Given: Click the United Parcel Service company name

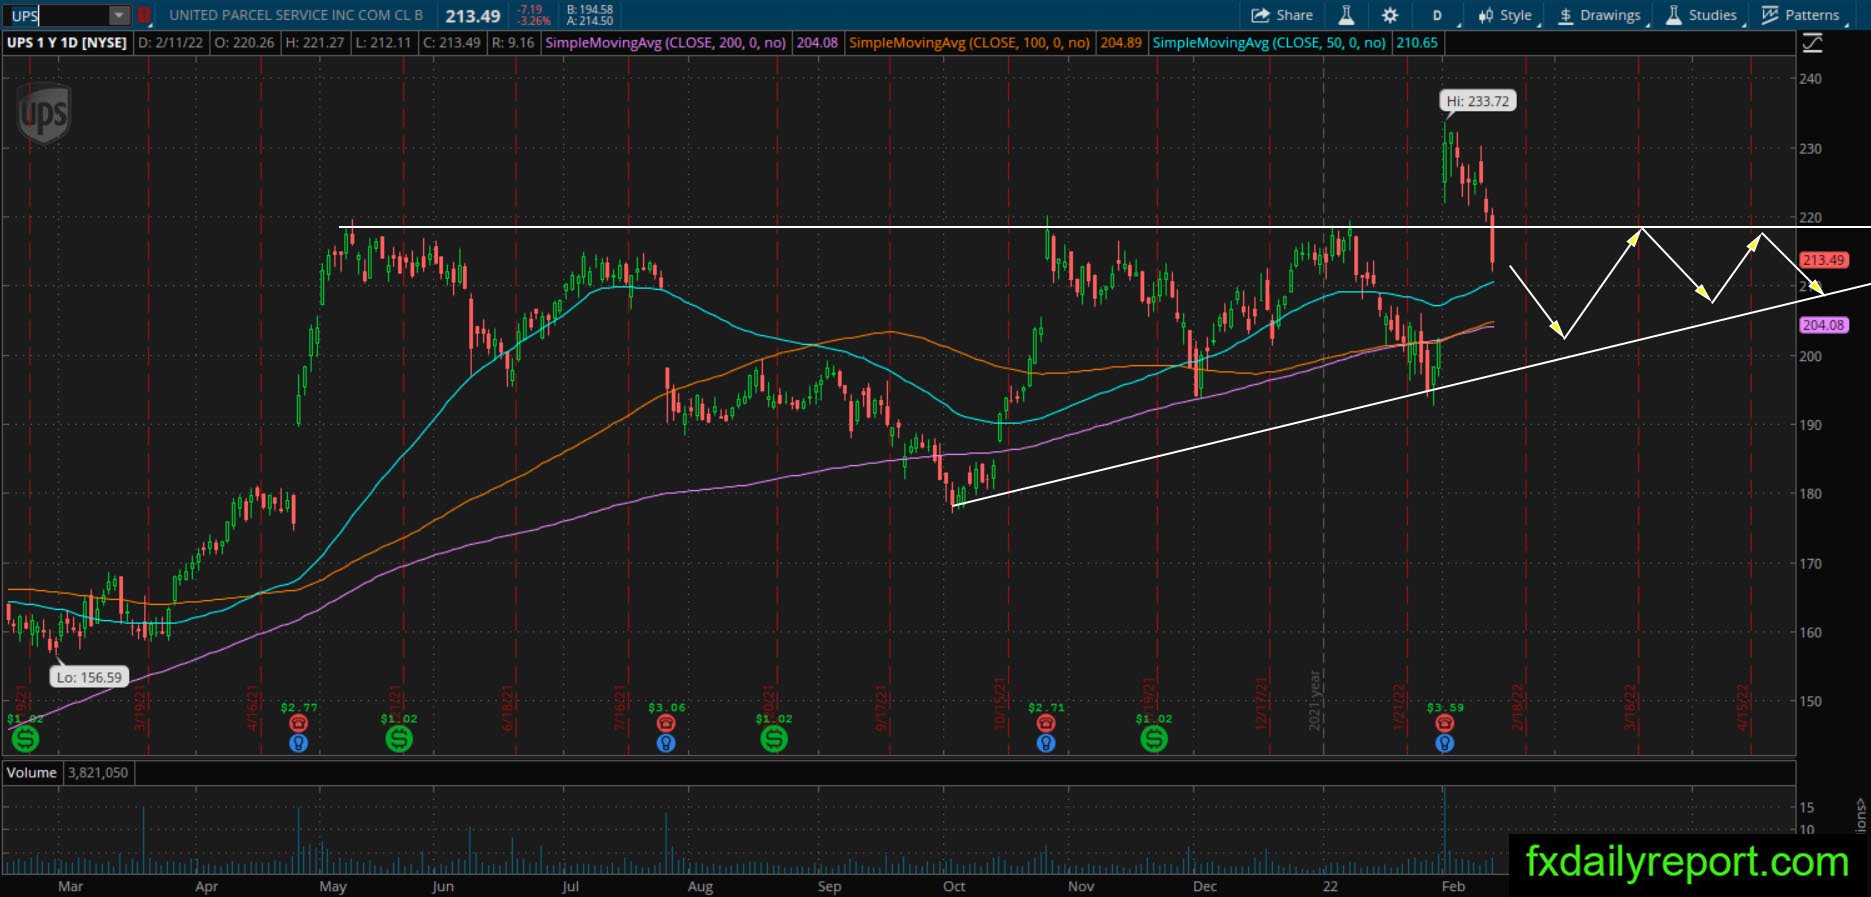Looking at the screenshot, I should click(296, 15).
